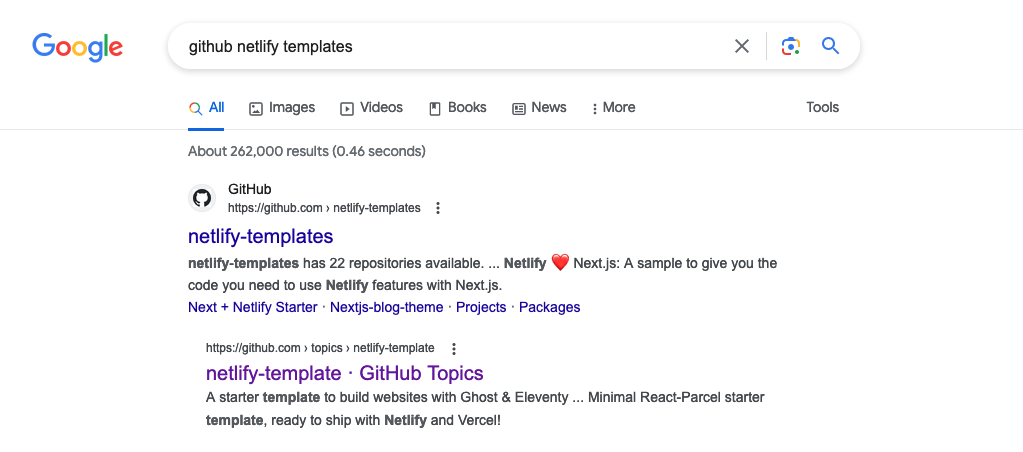
Task: Switch to the Books tab
Action: pos(457,108)
